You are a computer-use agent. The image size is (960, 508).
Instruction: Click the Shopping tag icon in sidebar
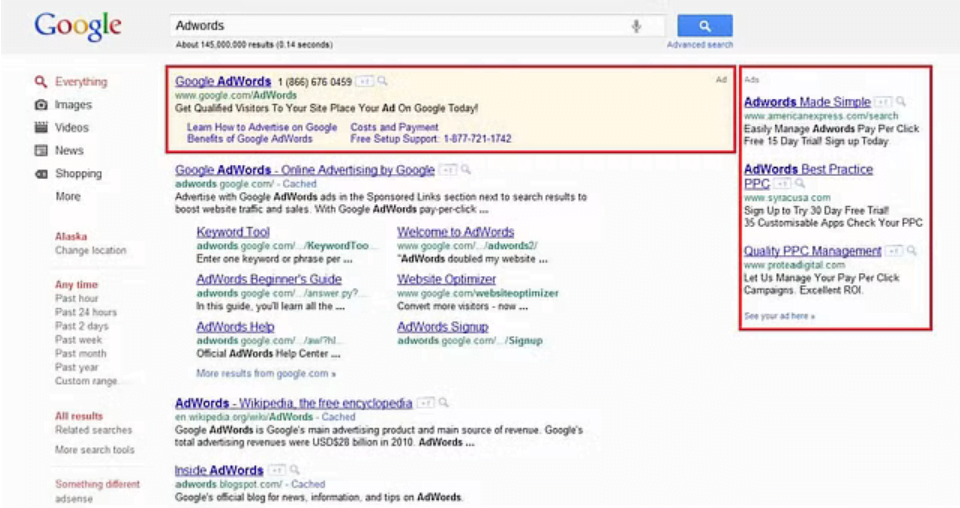(41, 174)
